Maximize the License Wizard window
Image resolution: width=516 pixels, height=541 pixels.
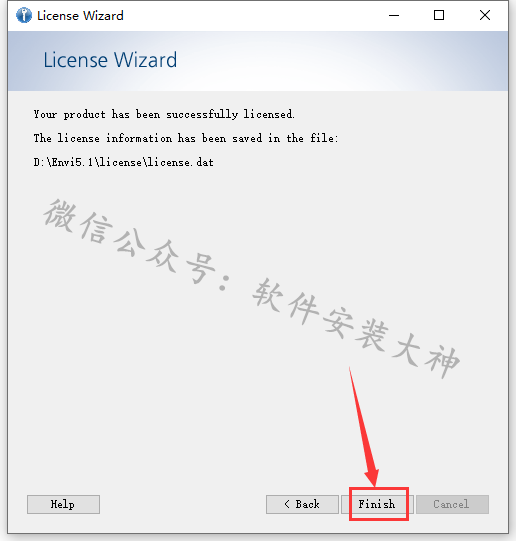(x=439, y=16)
